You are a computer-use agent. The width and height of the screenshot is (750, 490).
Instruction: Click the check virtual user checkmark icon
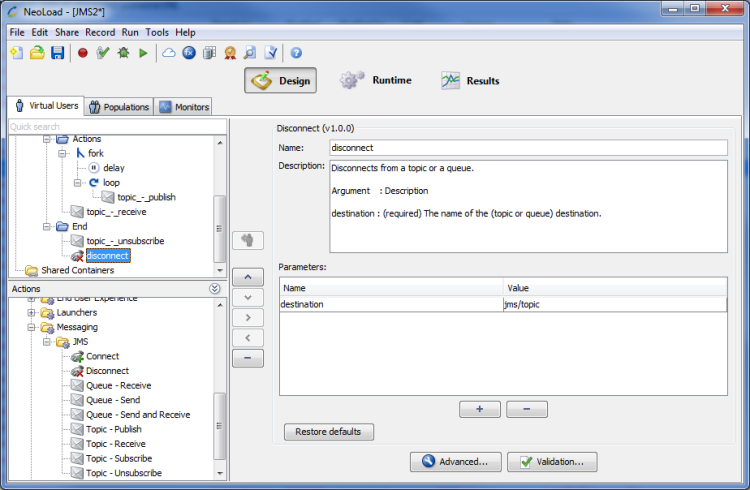coord(103,52)
